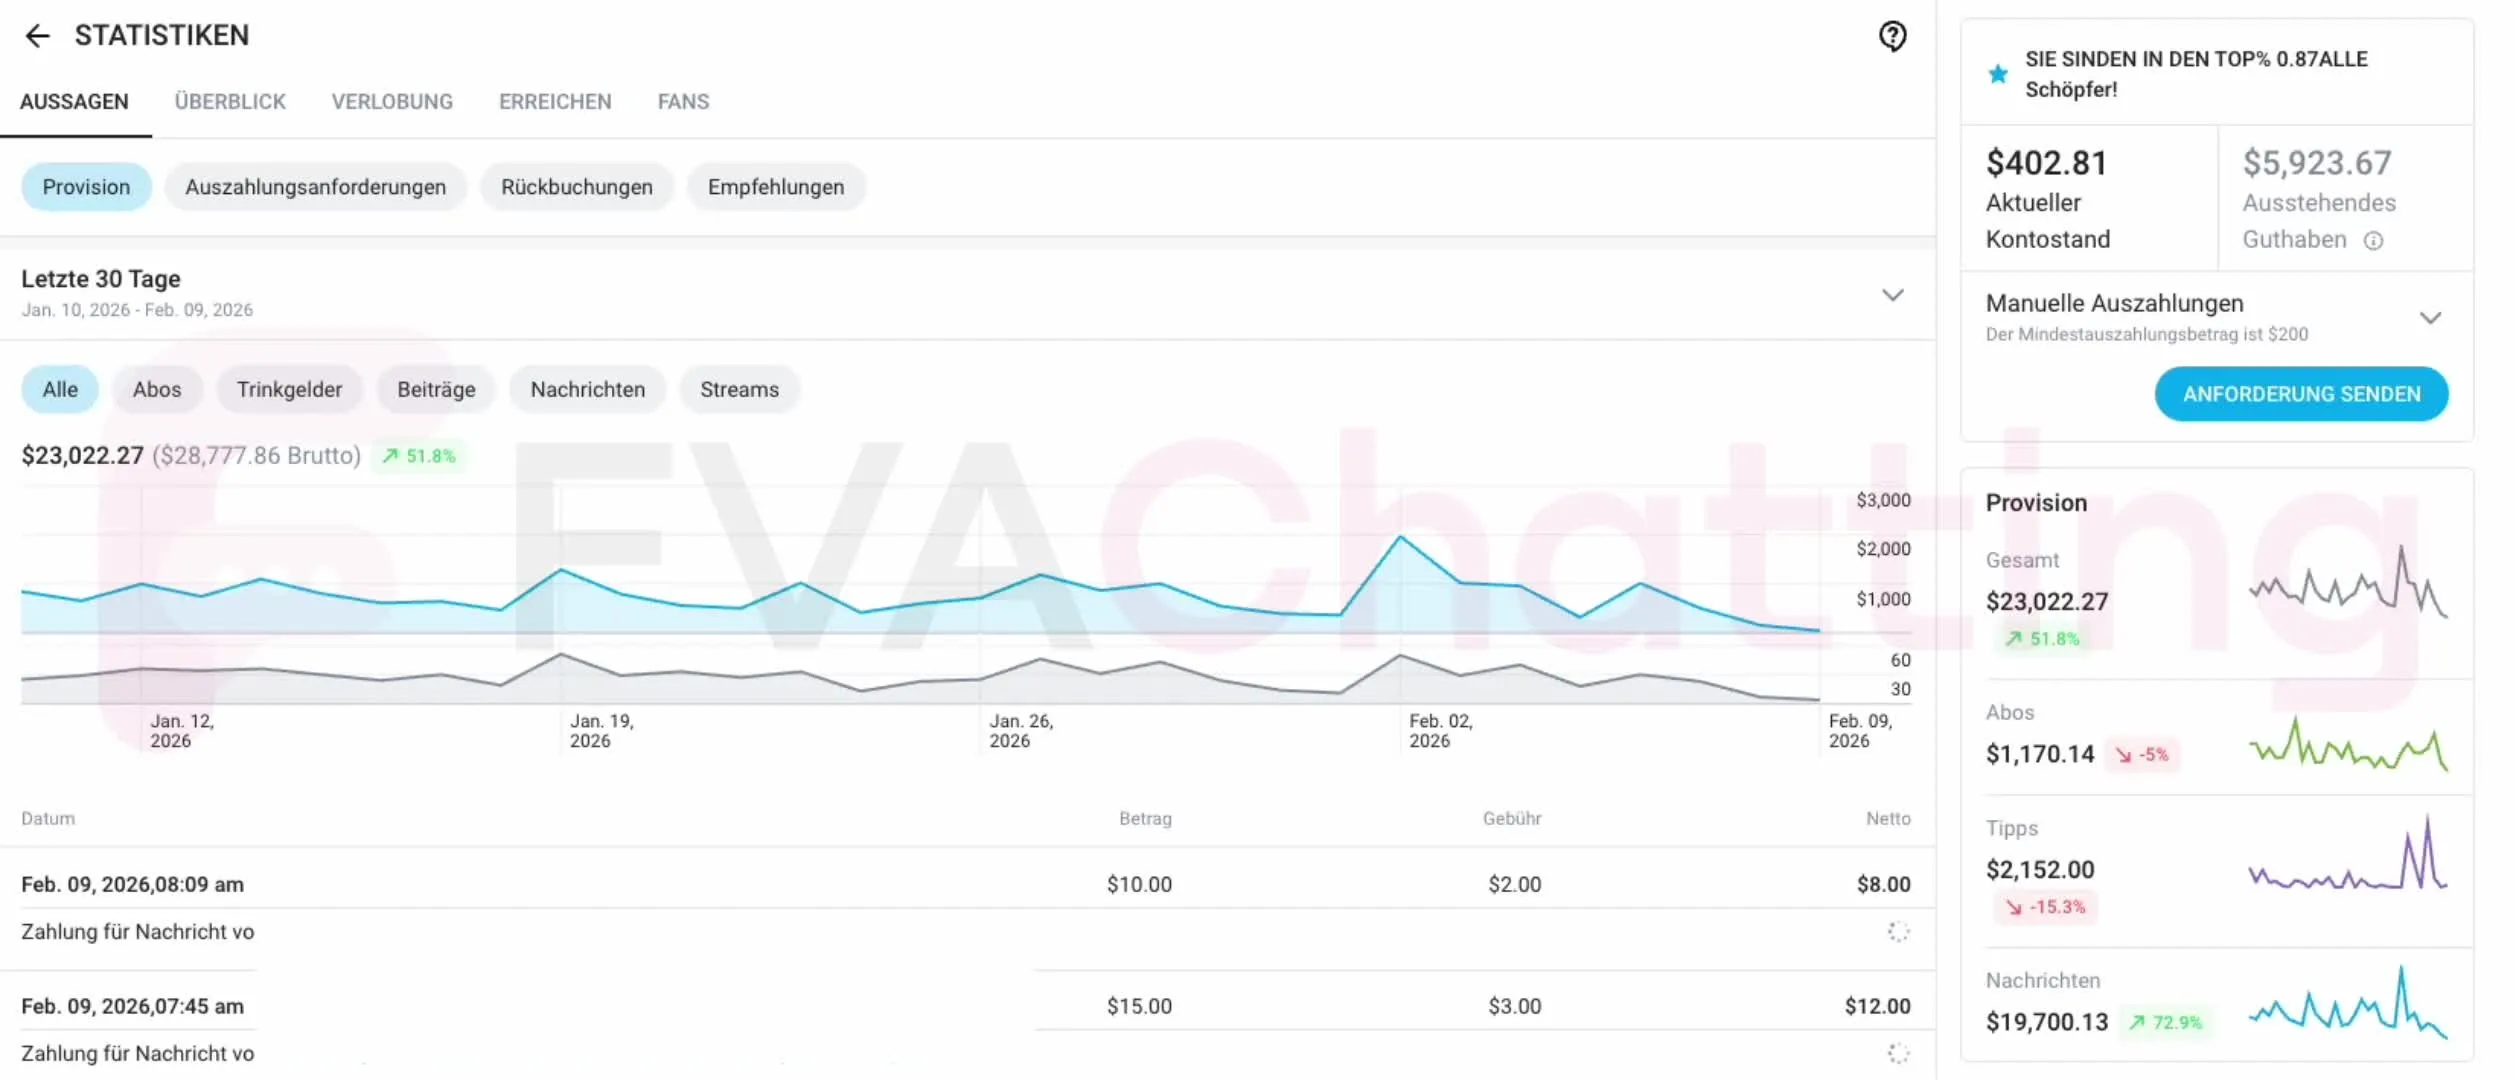Open the Auszahlungsanforderungen section
This screenshot has width=2516, height=1080.
(315, 187)
